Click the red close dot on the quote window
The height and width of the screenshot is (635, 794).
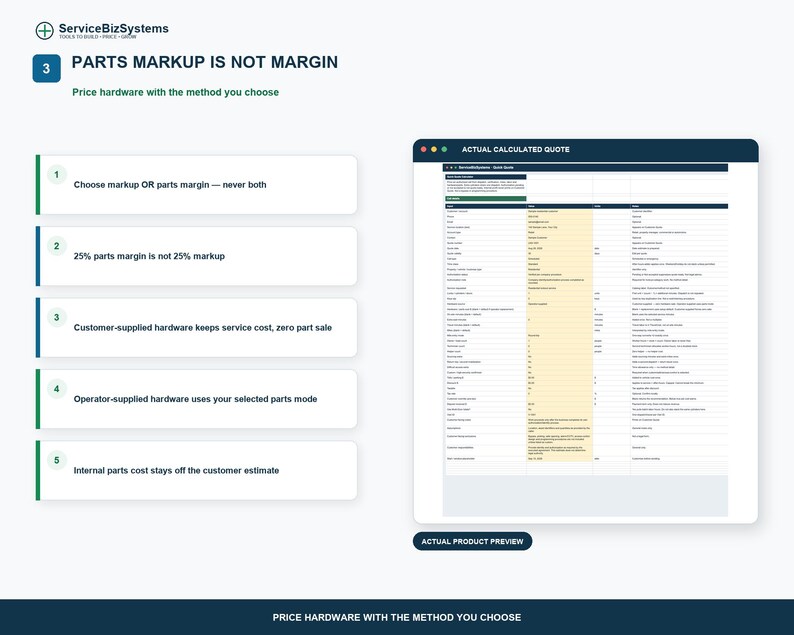click(424, 149)
